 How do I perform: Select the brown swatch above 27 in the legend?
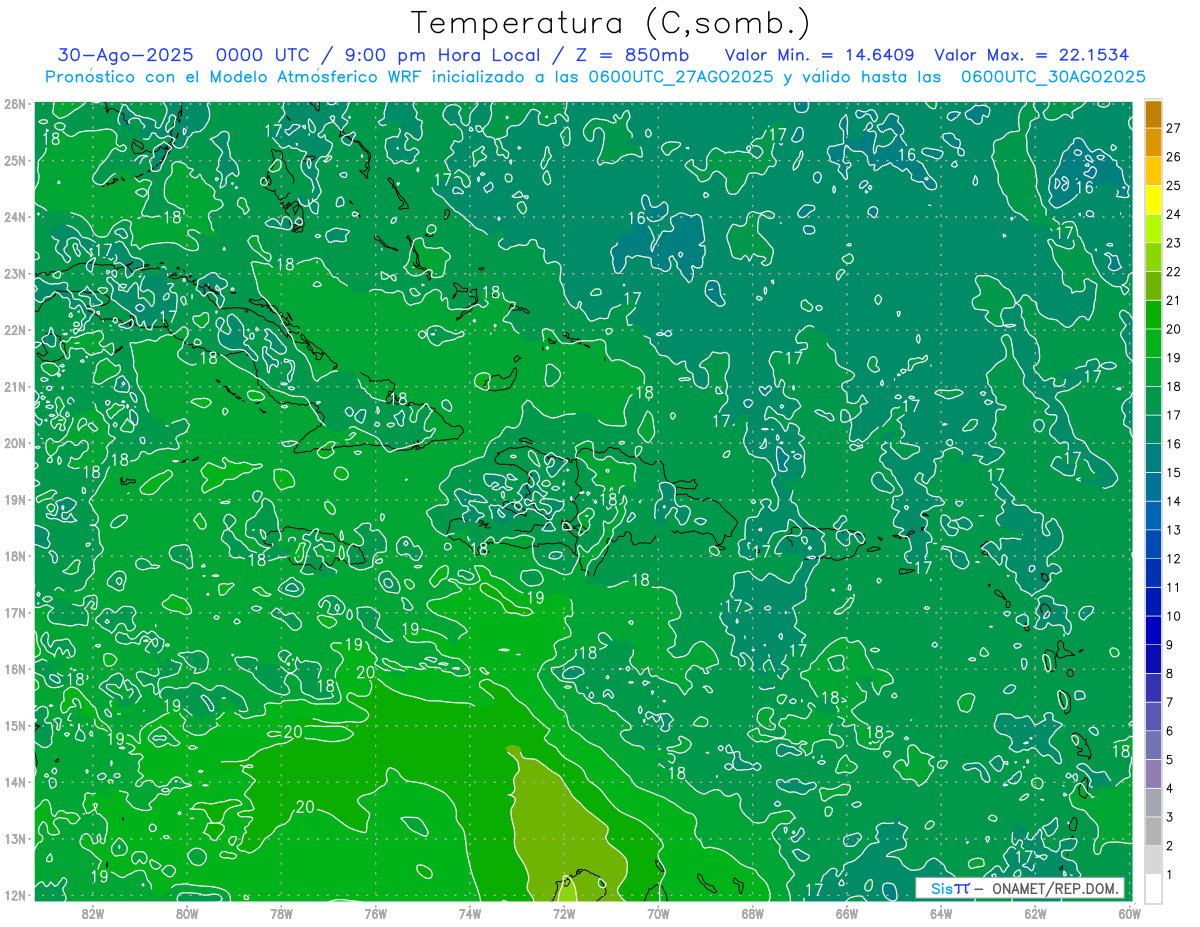pyautogui.click(x=1153, y=114)
